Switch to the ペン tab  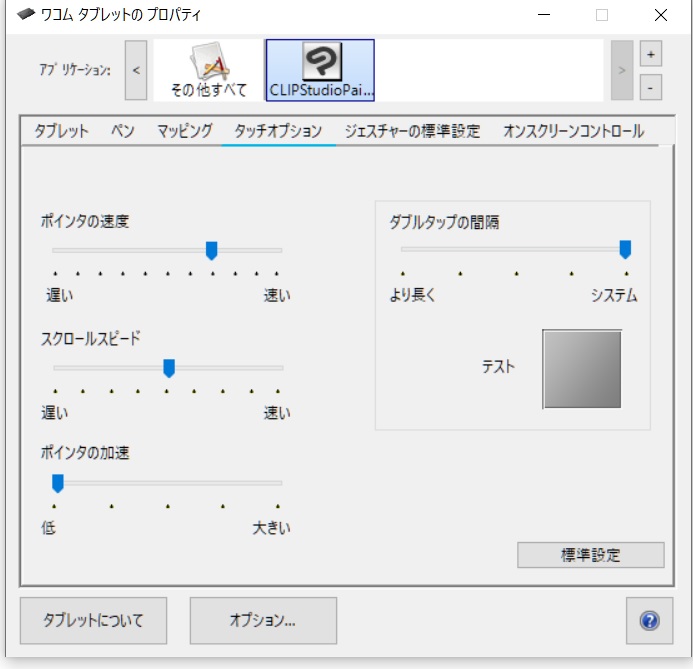coord(122,131)
